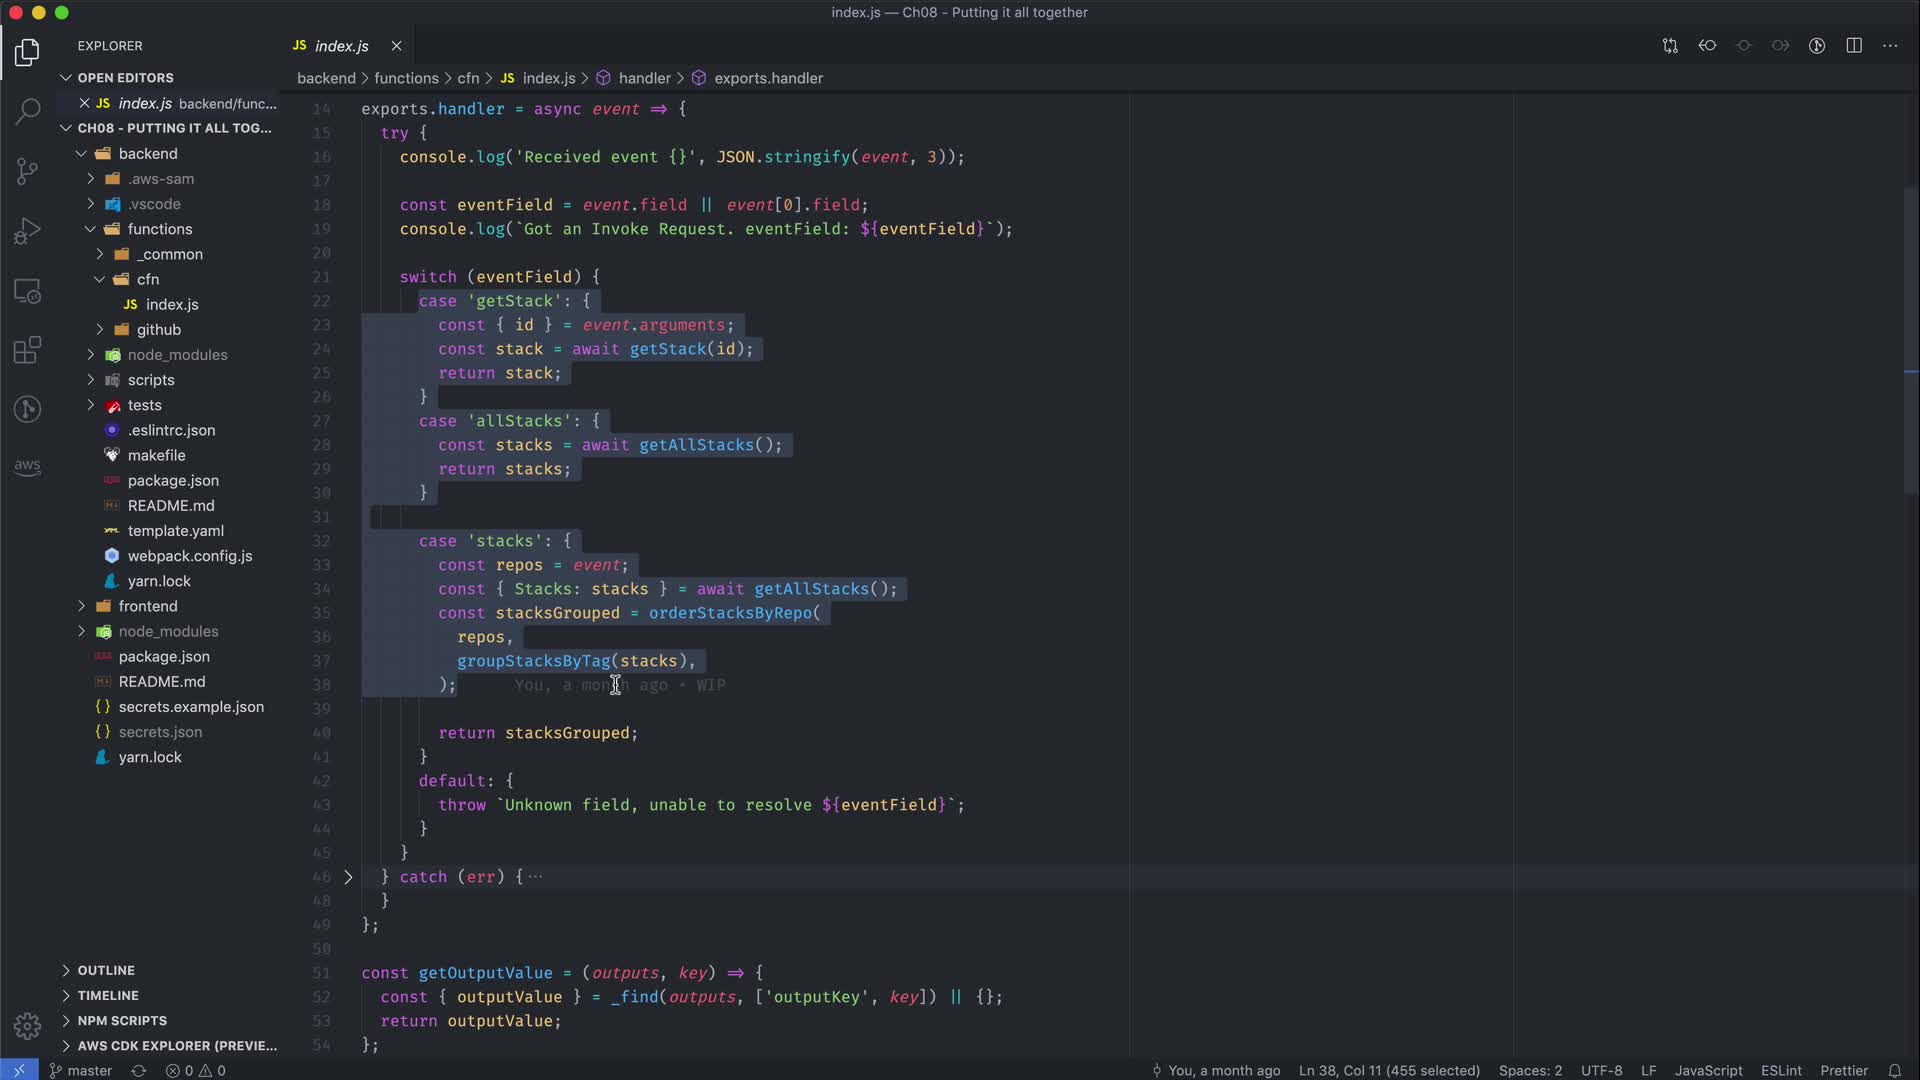This screenshot has height=1080, width=1920.
Task: Toggle ESLint in the status bar
Action: click(x=1781, y=1070)
